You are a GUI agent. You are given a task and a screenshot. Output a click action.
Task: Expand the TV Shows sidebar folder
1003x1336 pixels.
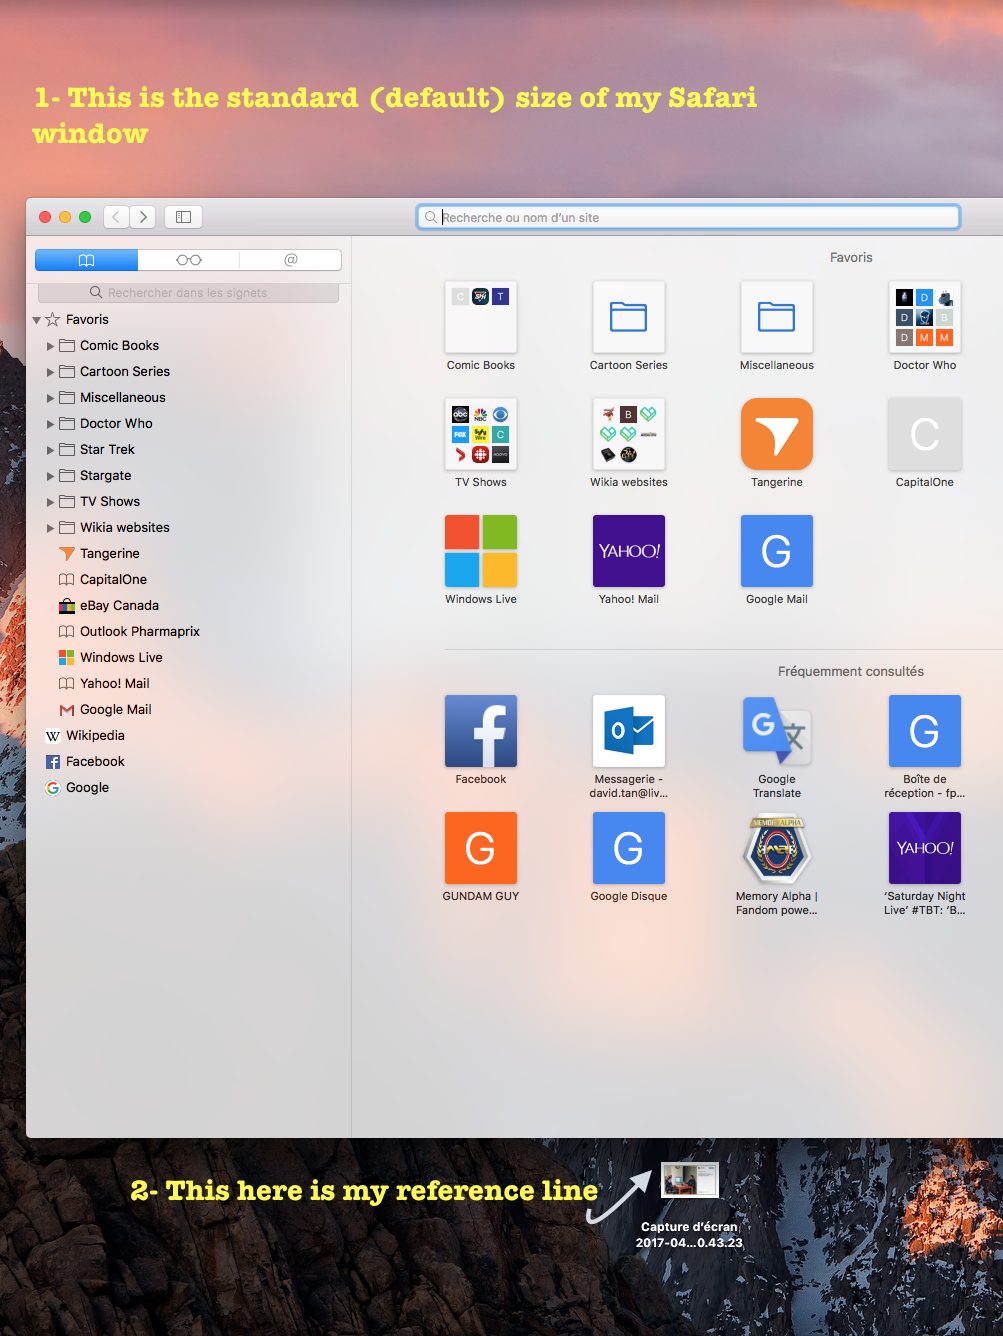coord(51,502)
